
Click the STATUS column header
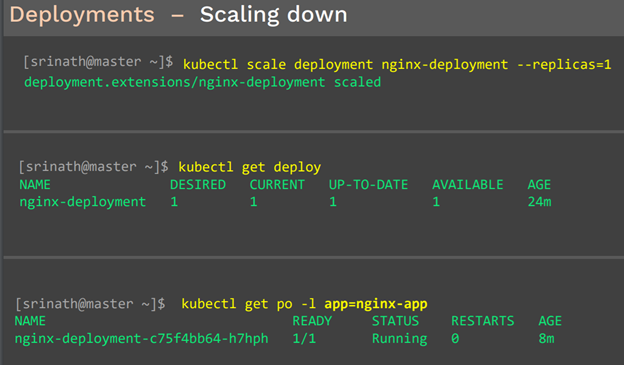pyautogui.click(x=395, y=321)
